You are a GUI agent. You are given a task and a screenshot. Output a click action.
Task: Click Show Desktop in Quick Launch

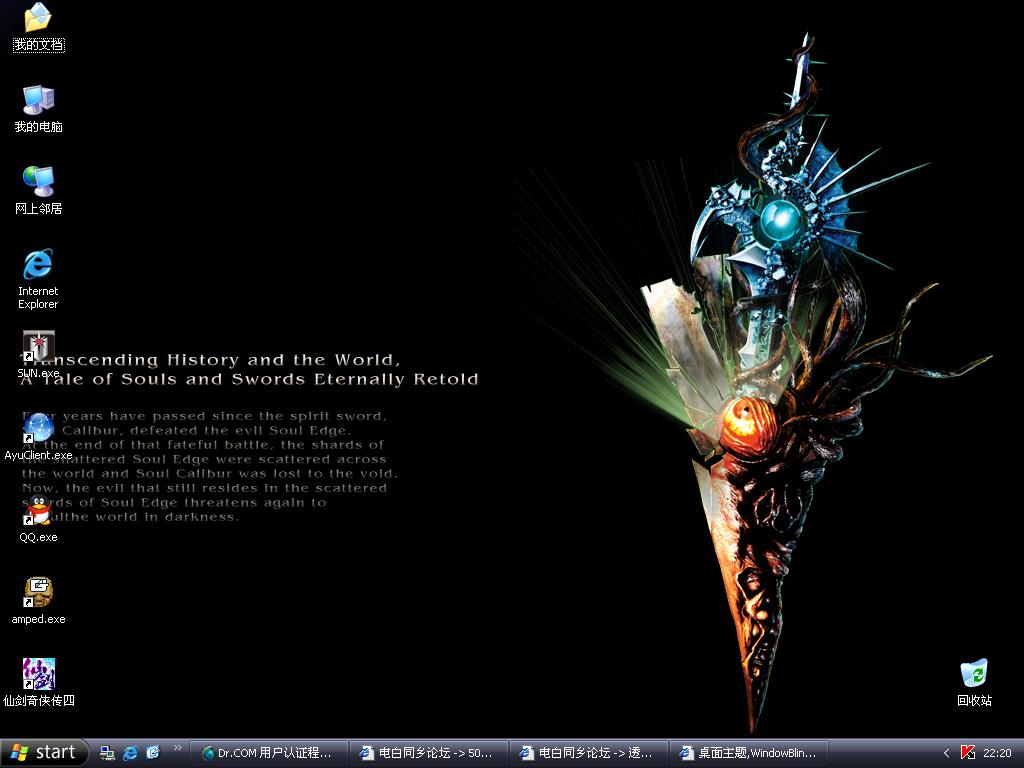coord(107,753)
